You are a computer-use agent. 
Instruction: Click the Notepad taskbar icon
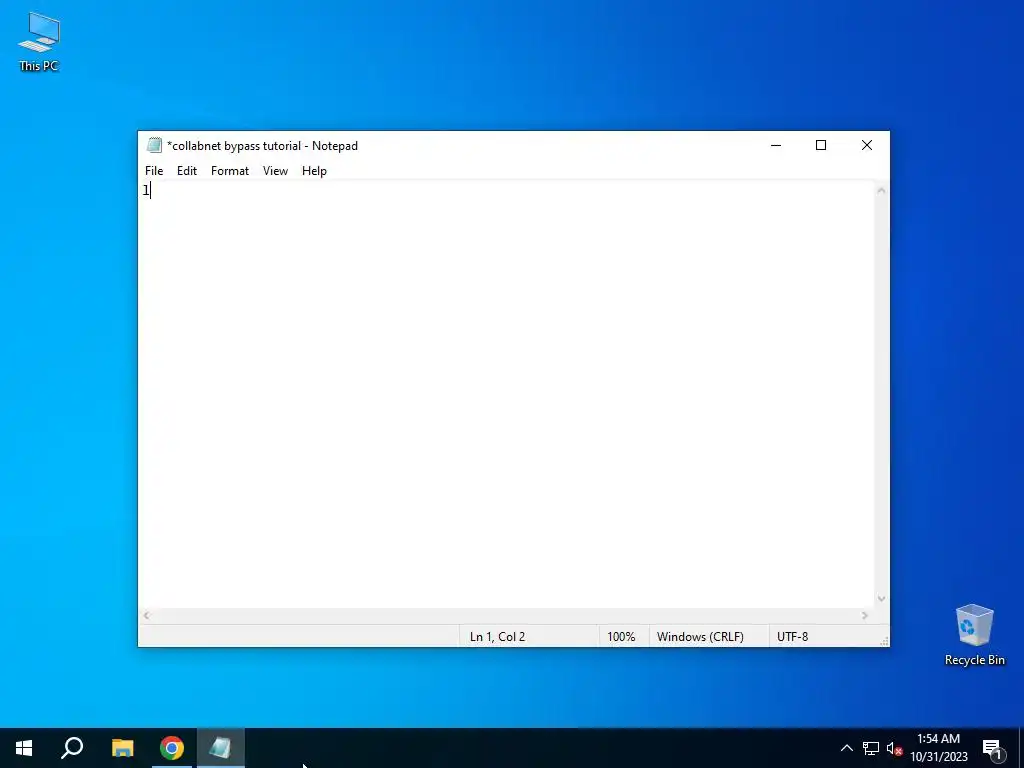[221, 748]
